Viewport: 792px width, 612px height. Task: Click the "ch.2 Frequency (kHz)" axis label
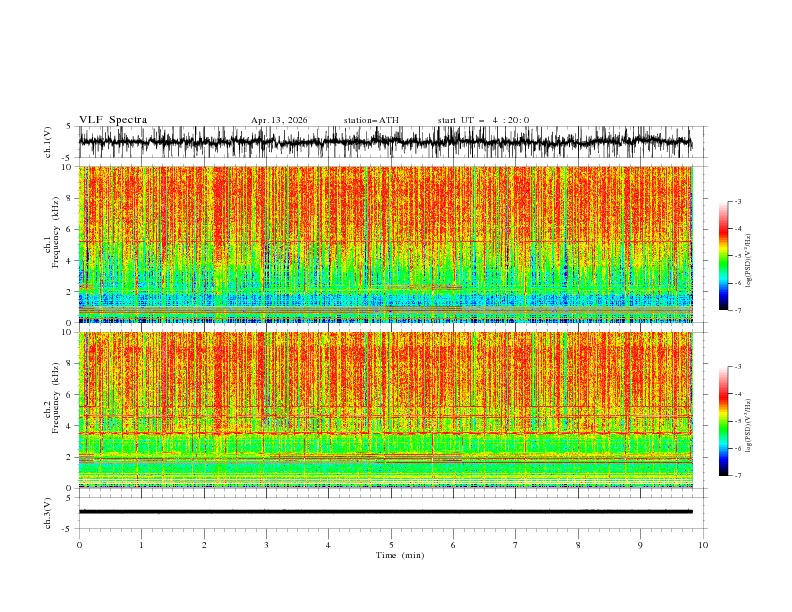click(x=52, y=397)
